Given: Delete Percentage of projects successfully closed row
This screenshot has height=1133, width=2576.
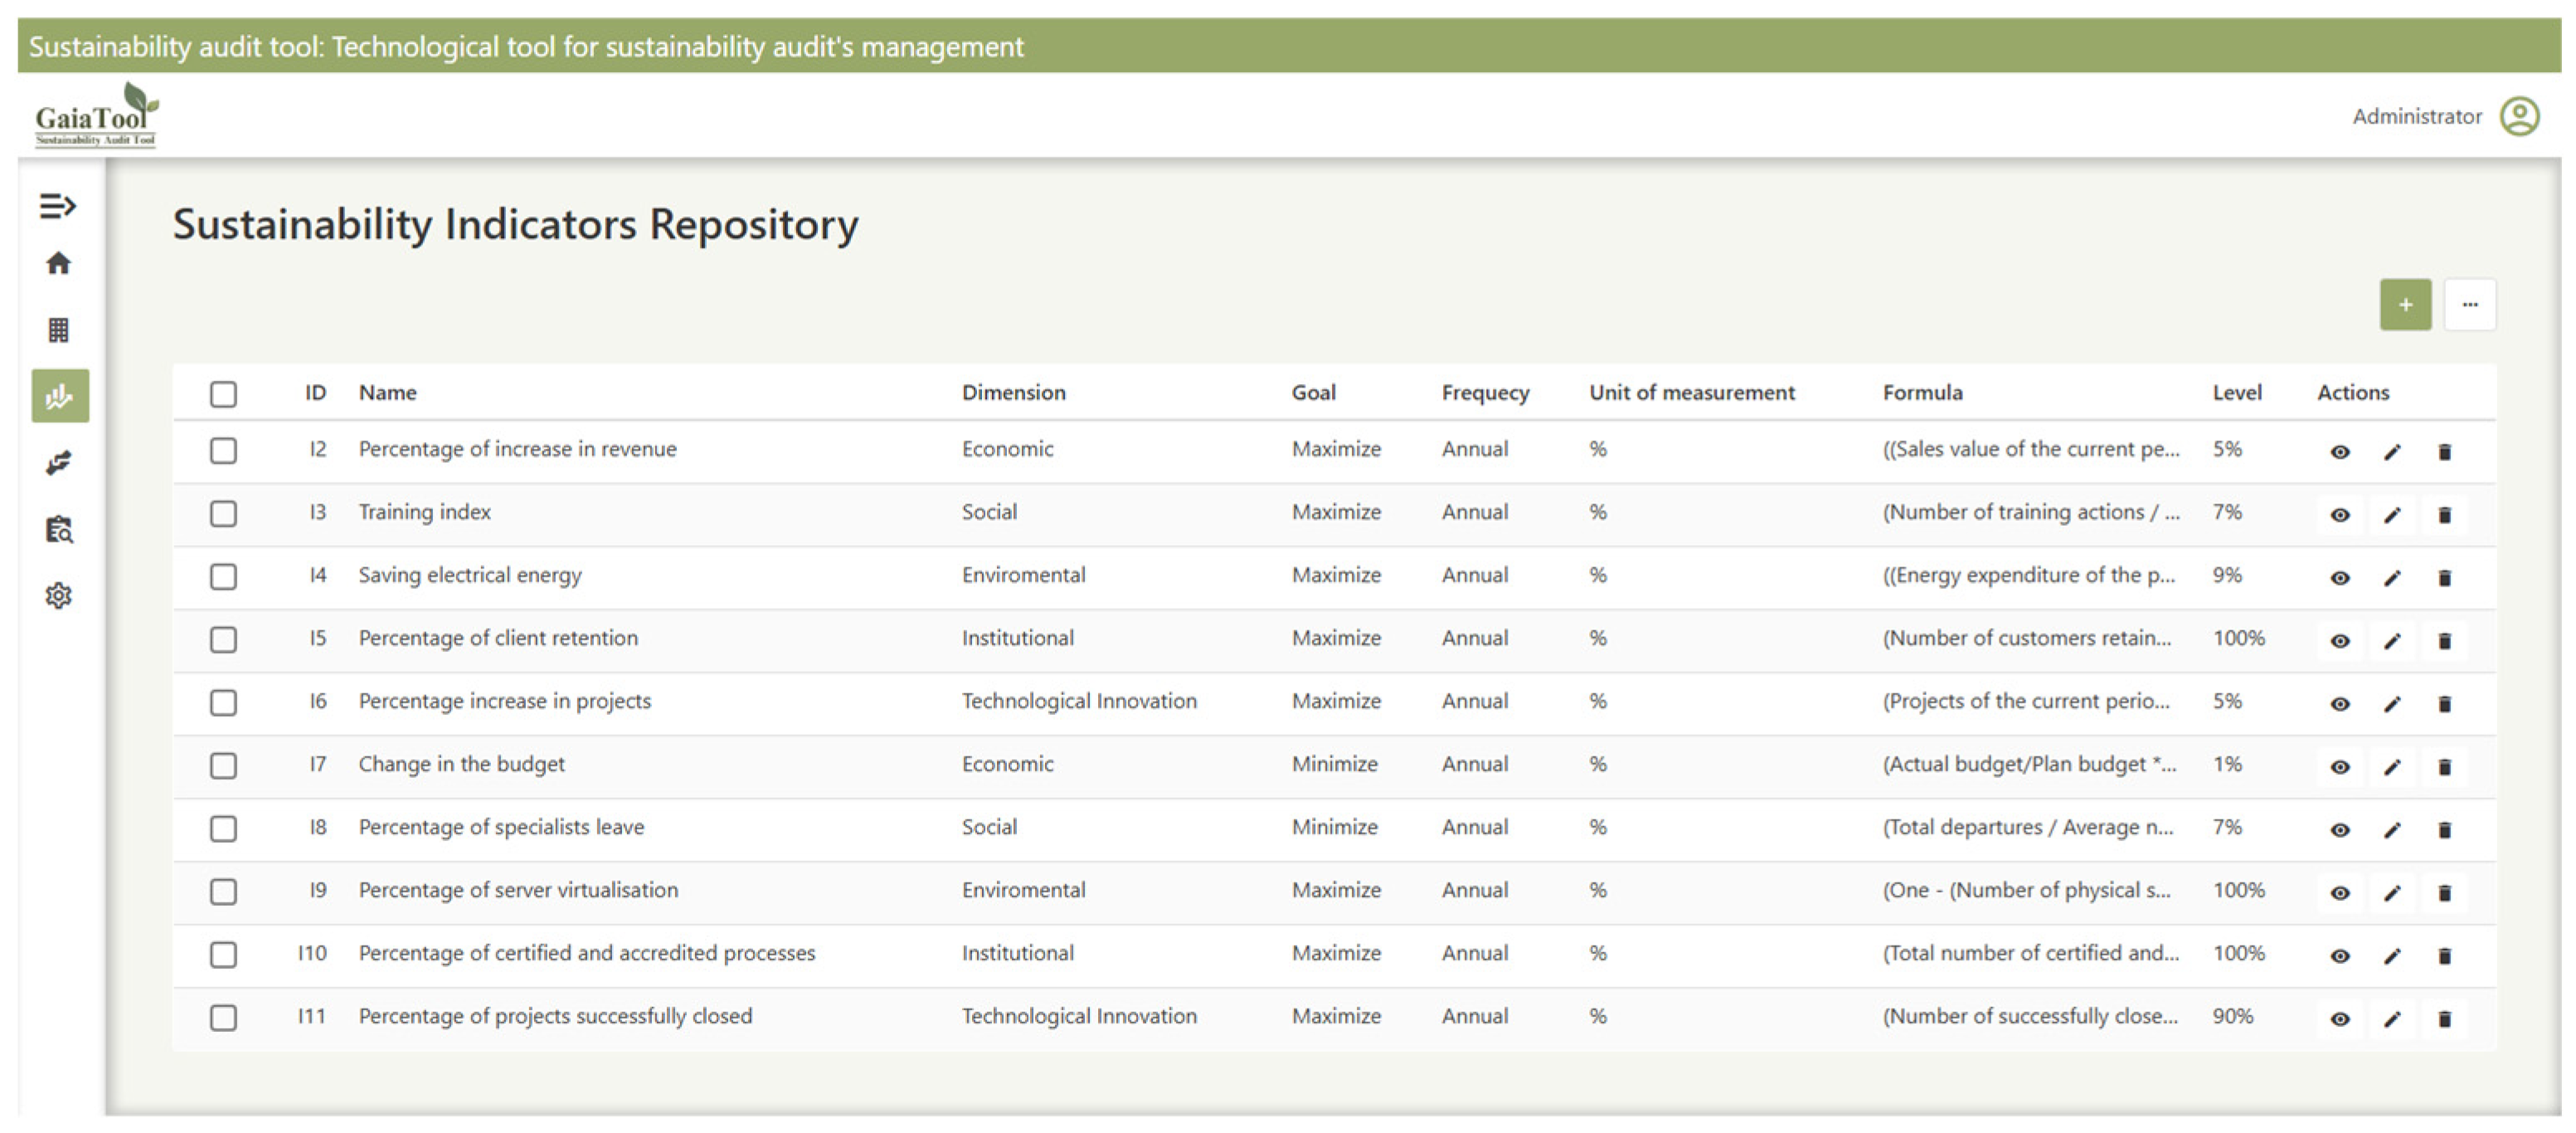Looking at the screenshot, I should click(2444, 1019).
